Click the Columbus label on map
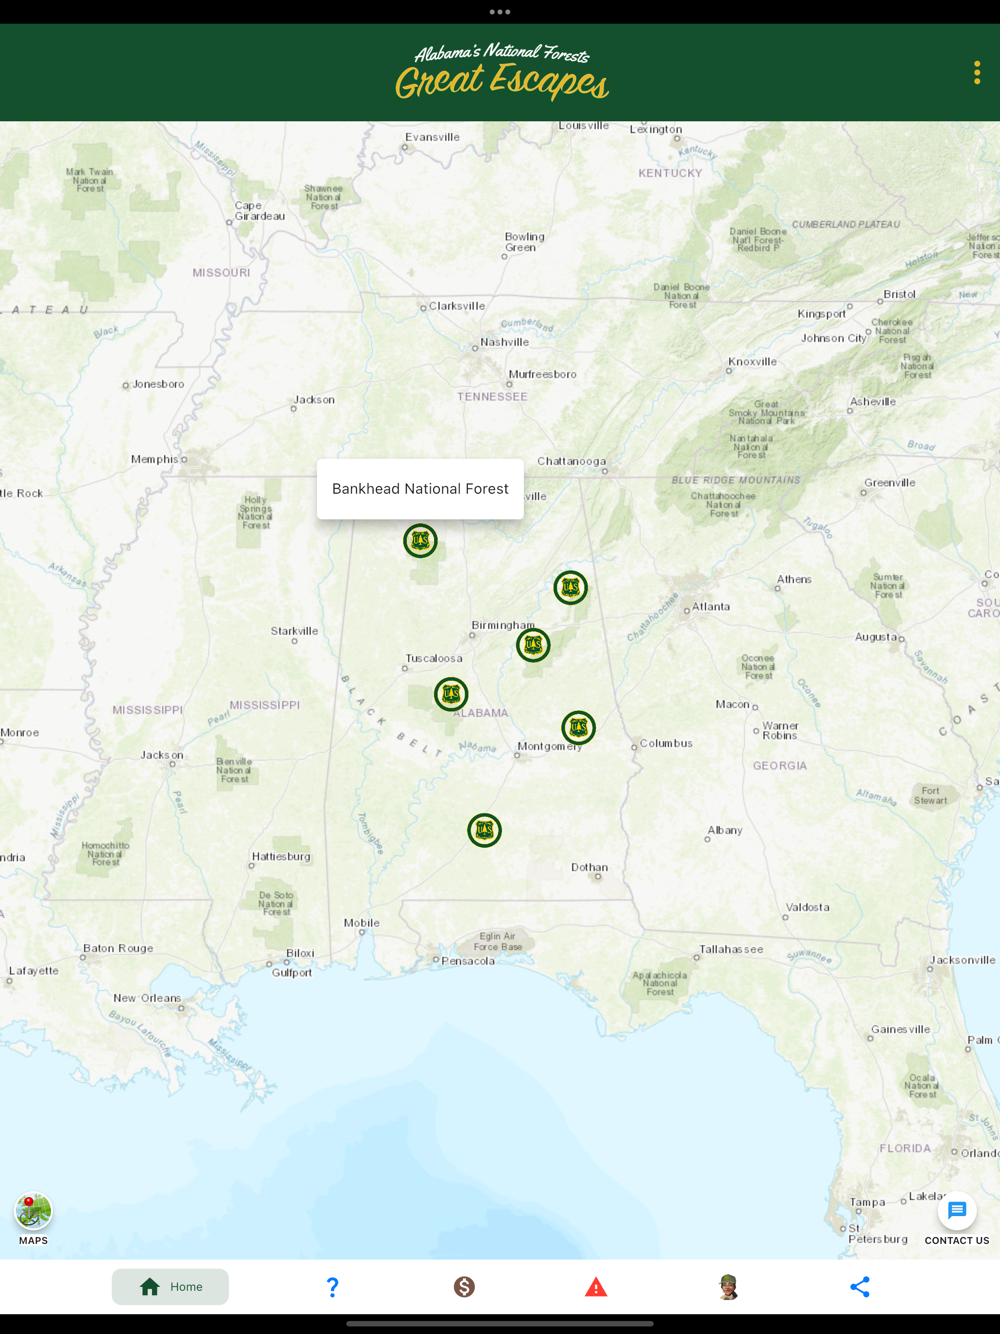 pyautogui.click(x=666, y=744)
